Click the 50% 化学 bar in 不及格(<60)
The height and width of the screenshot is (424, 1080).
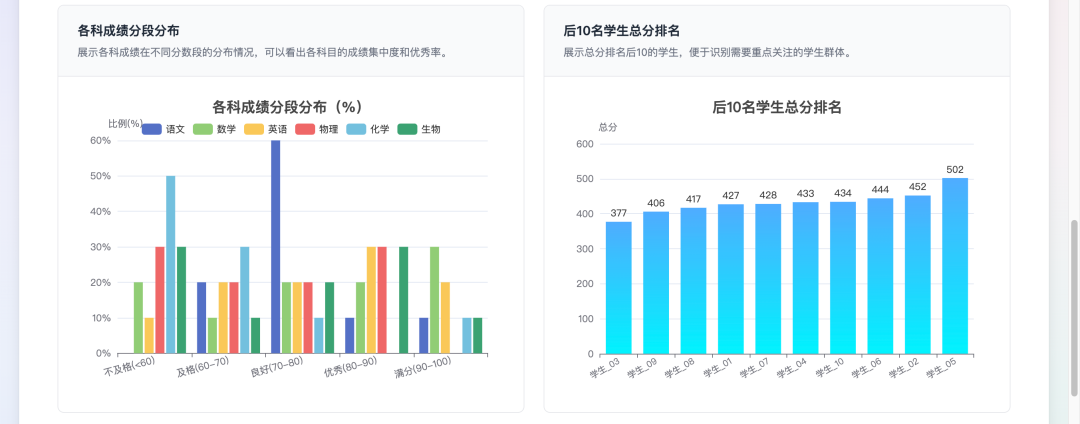[x=170, y=265]
